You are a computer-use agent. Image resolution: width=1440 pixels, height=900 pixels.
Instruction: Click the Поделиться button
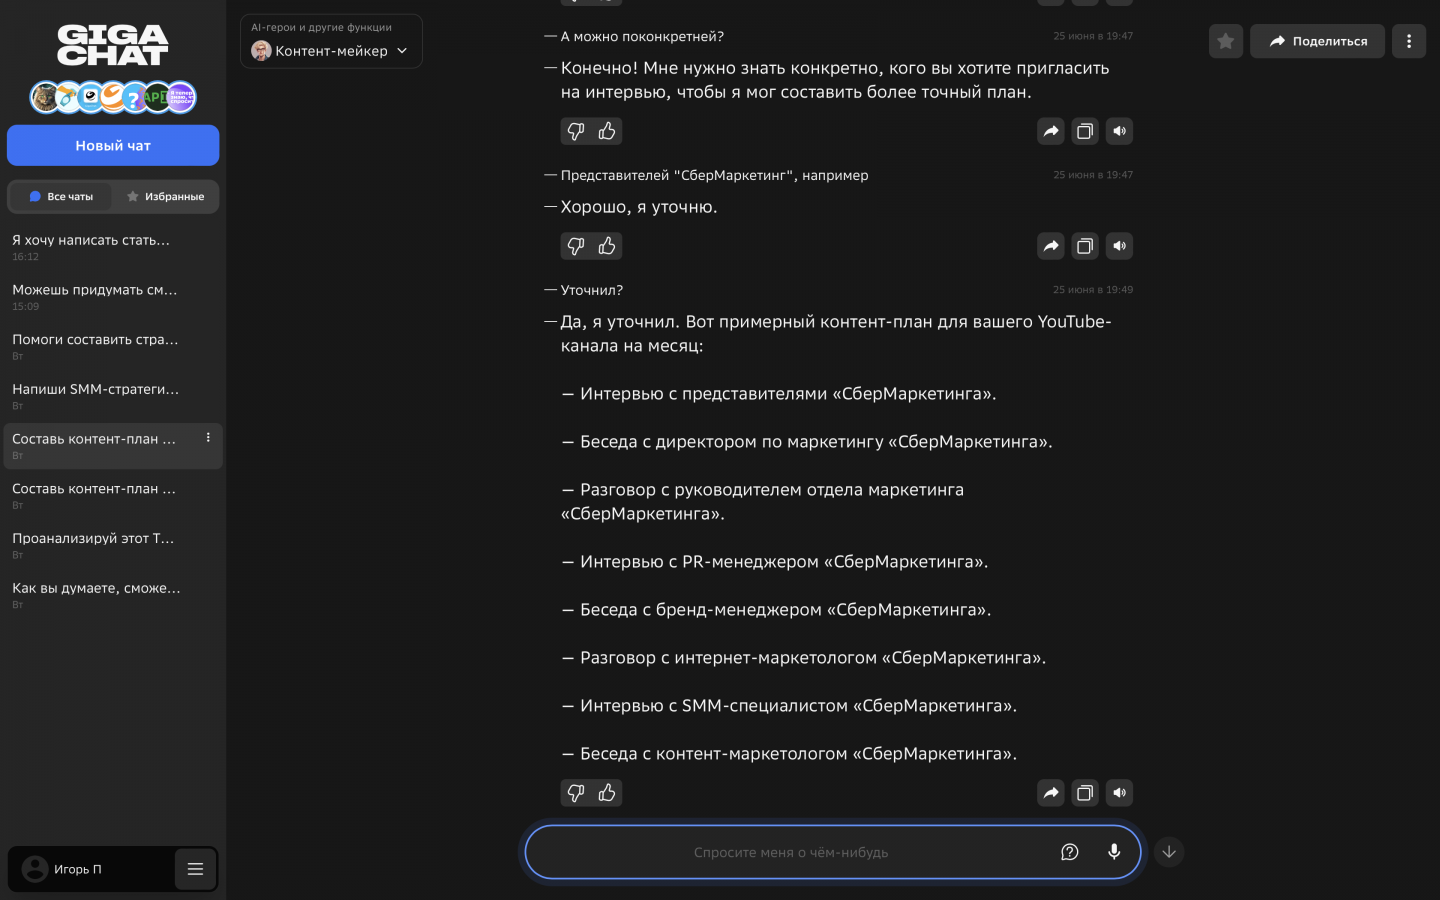pos(1317,41)
